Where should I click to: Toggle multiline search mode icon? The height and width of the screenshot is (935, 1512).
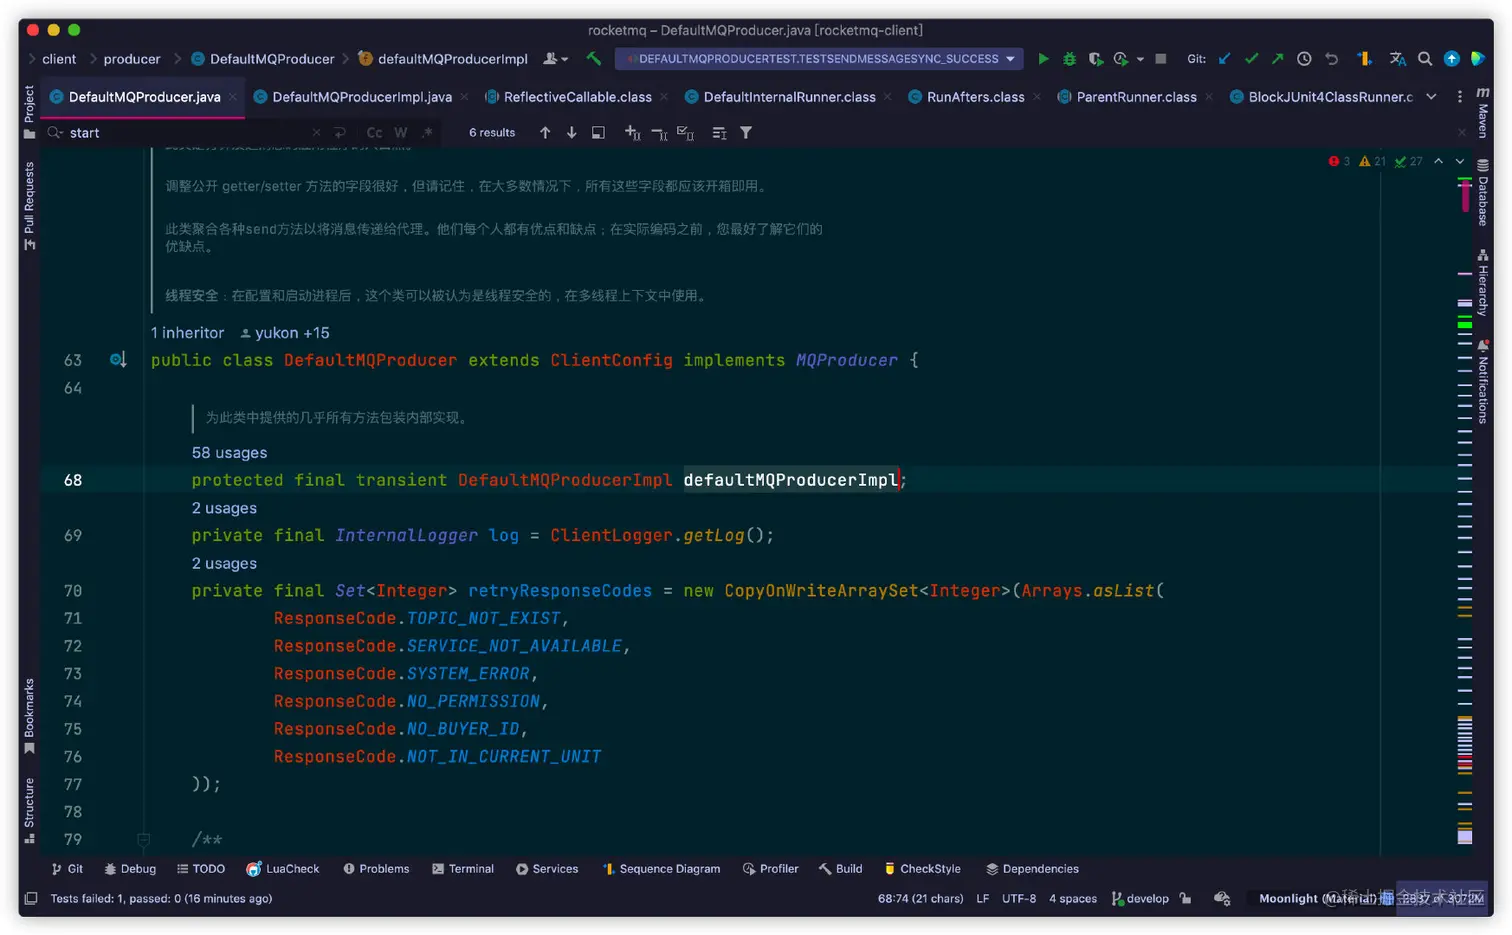[719, 132]
